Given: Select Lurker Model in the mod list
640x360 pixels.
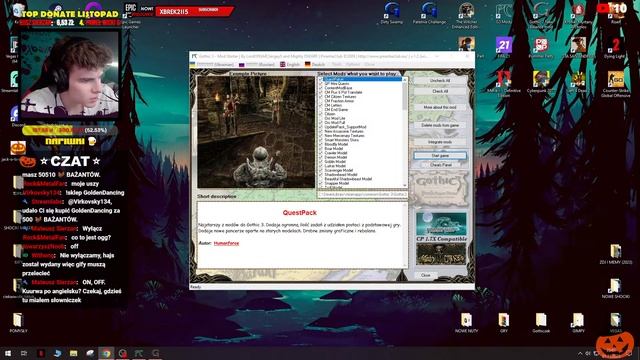Looking at the screenshot, I should (x=335, y=166).
